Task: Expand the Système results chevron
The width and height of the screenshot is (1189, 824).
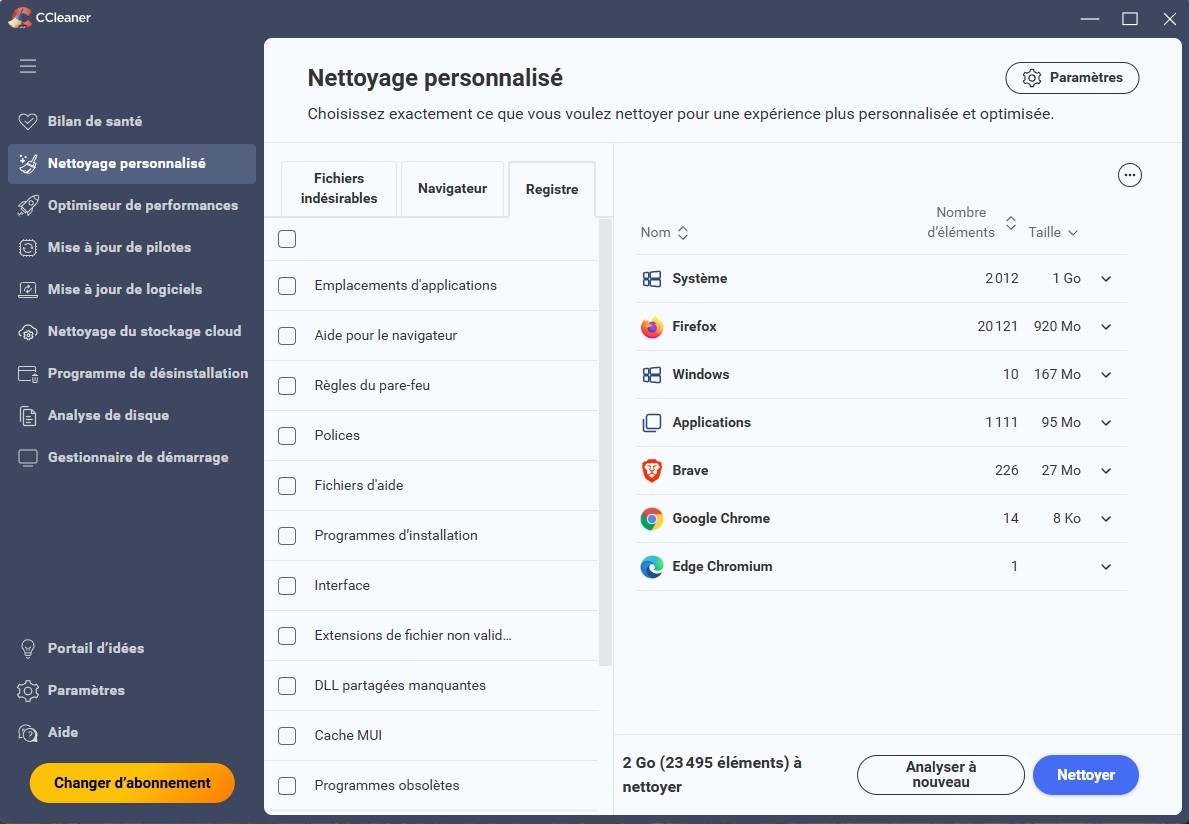Action: tap(1106, 279)
